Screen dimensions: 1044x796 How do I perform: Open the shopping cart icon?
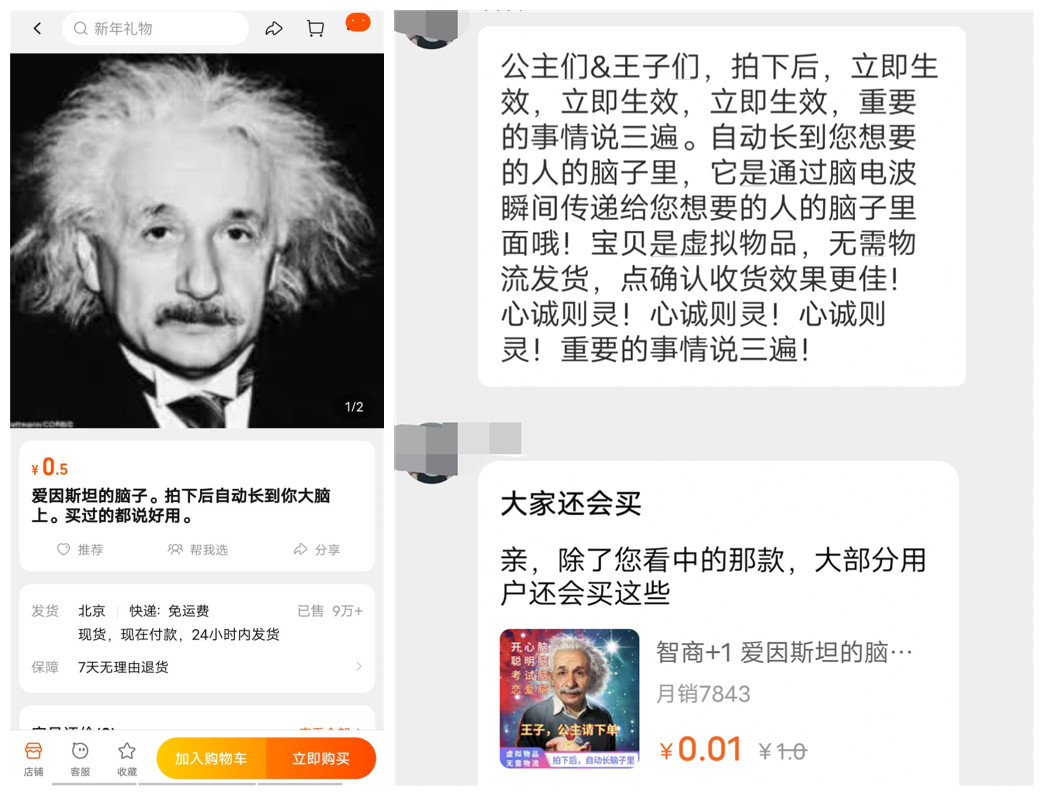(315, 29)
